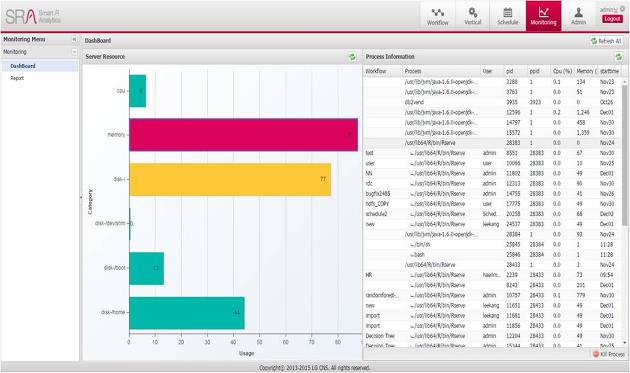This screenshot has width=630, height=373.
Task: Select Dashboard in the monitoring menu
Action: point(40,66)
